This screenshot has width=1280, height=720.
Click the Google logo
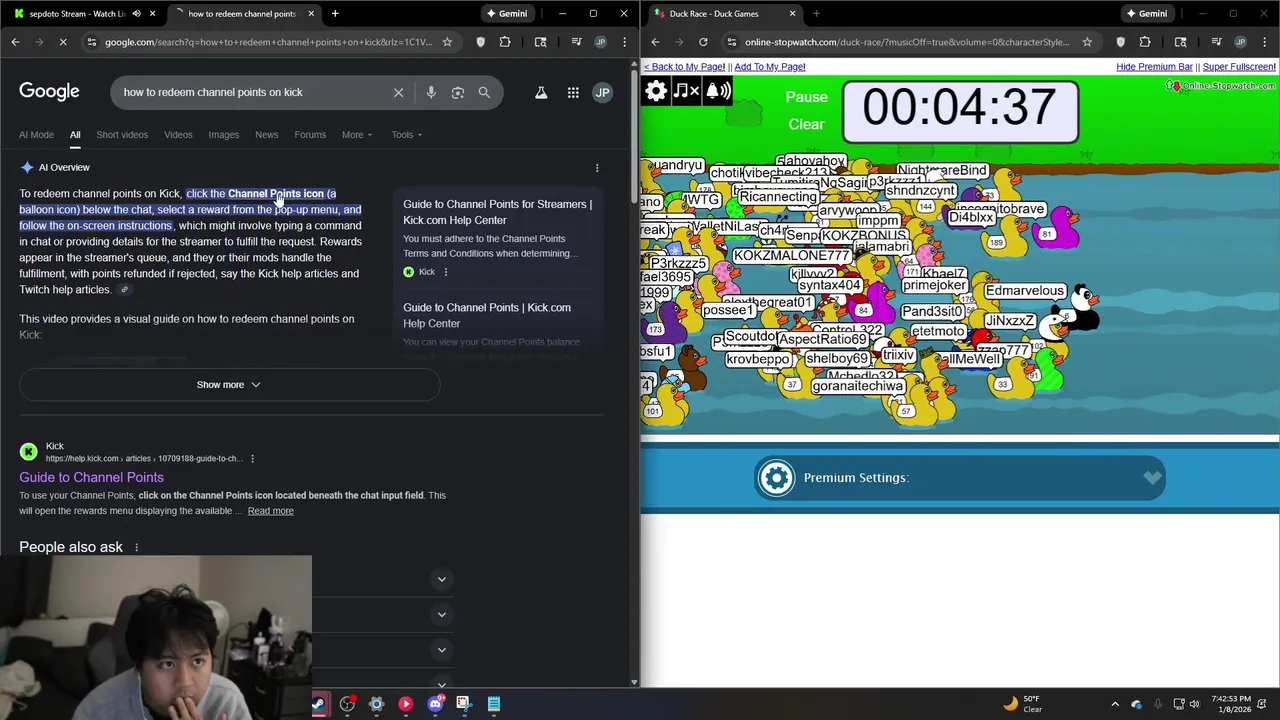(49, 91)
